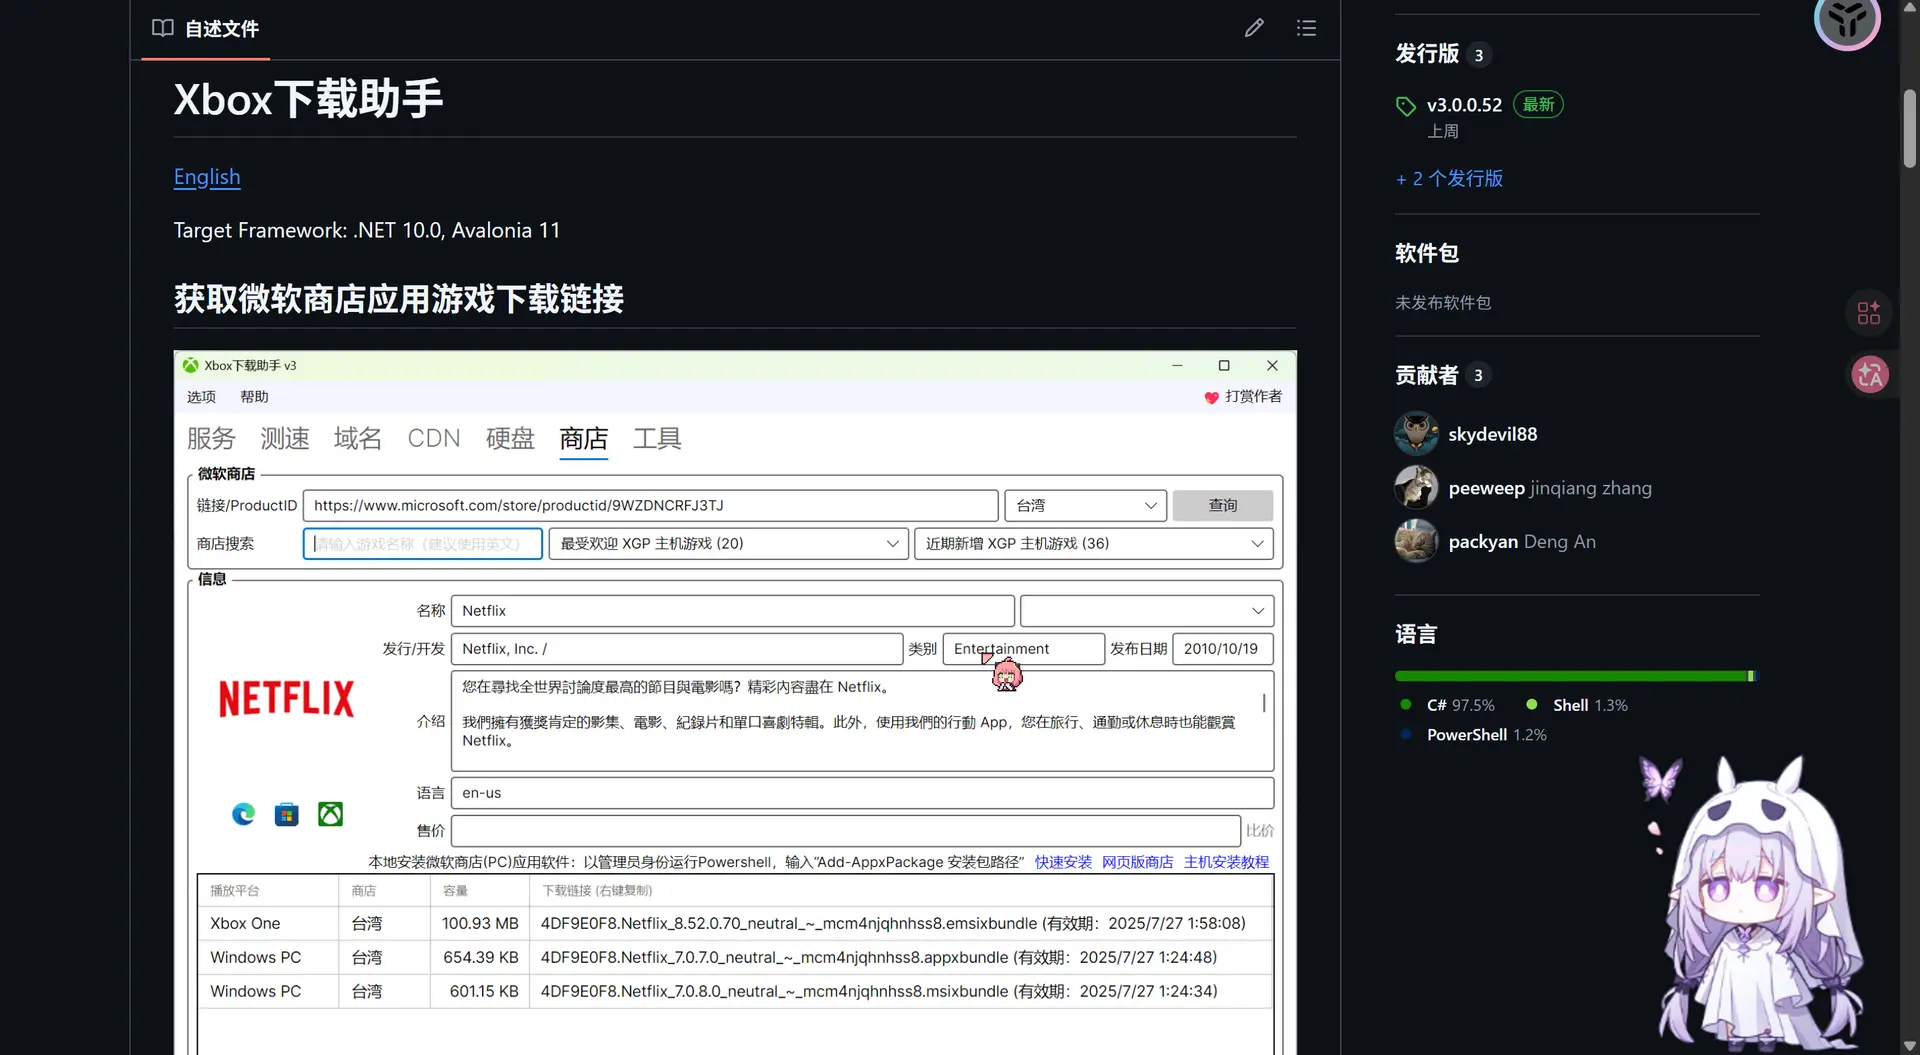1920x1055 pixels.
Task: Click the Windows PC 601.15 KB download row
Action: [x=735, y=992]
